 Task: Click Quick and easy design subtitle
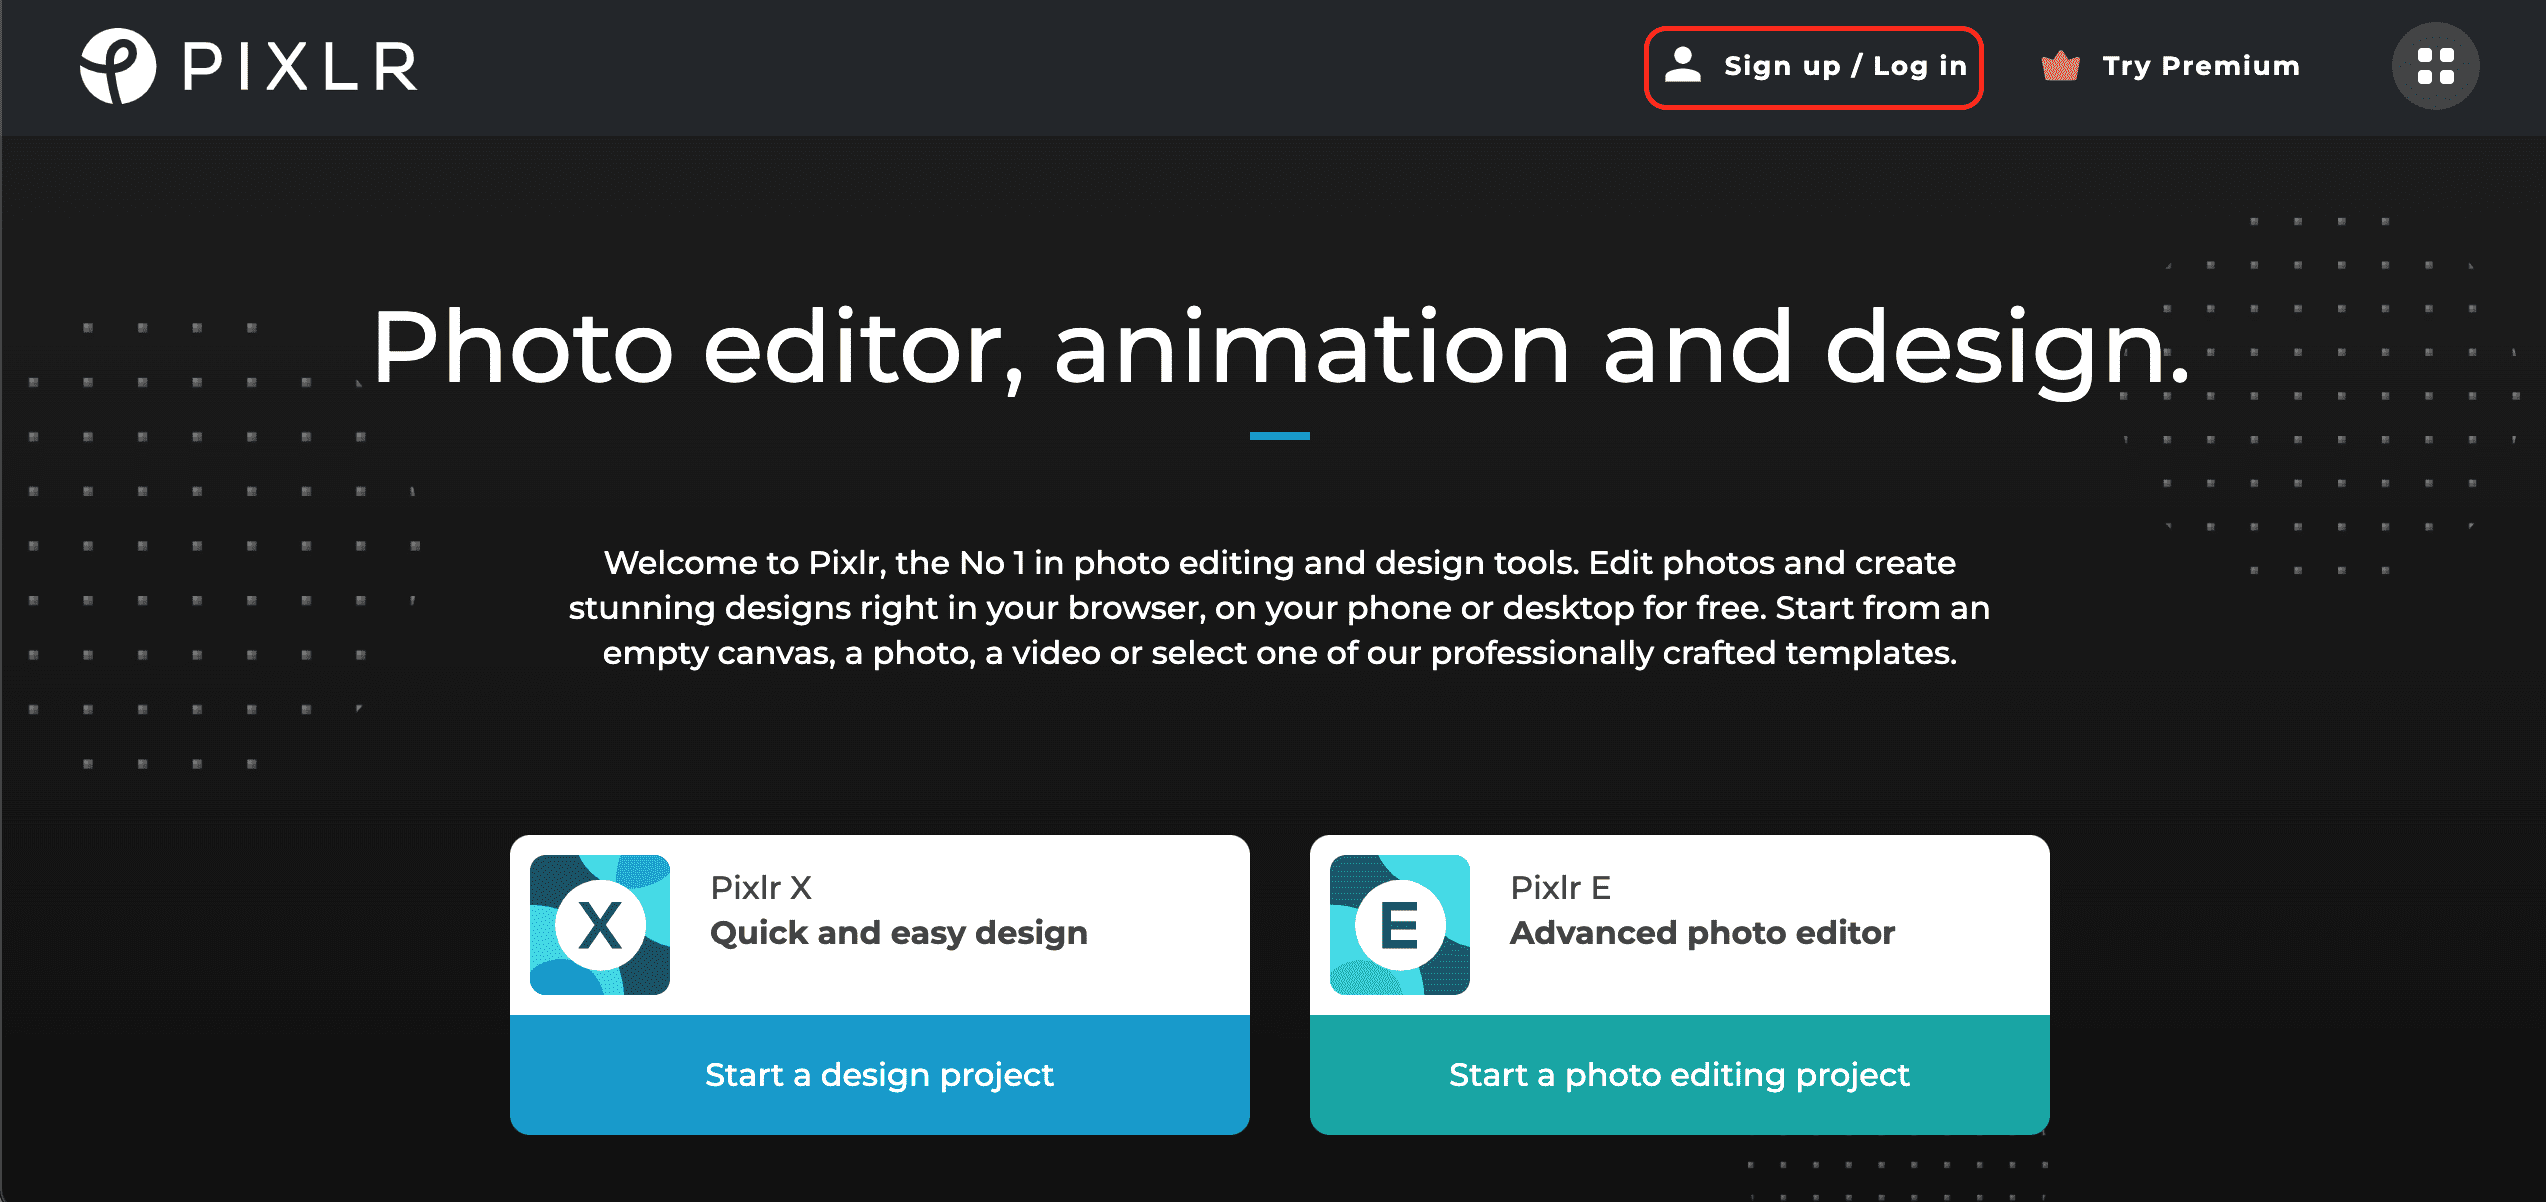point(898,932)
